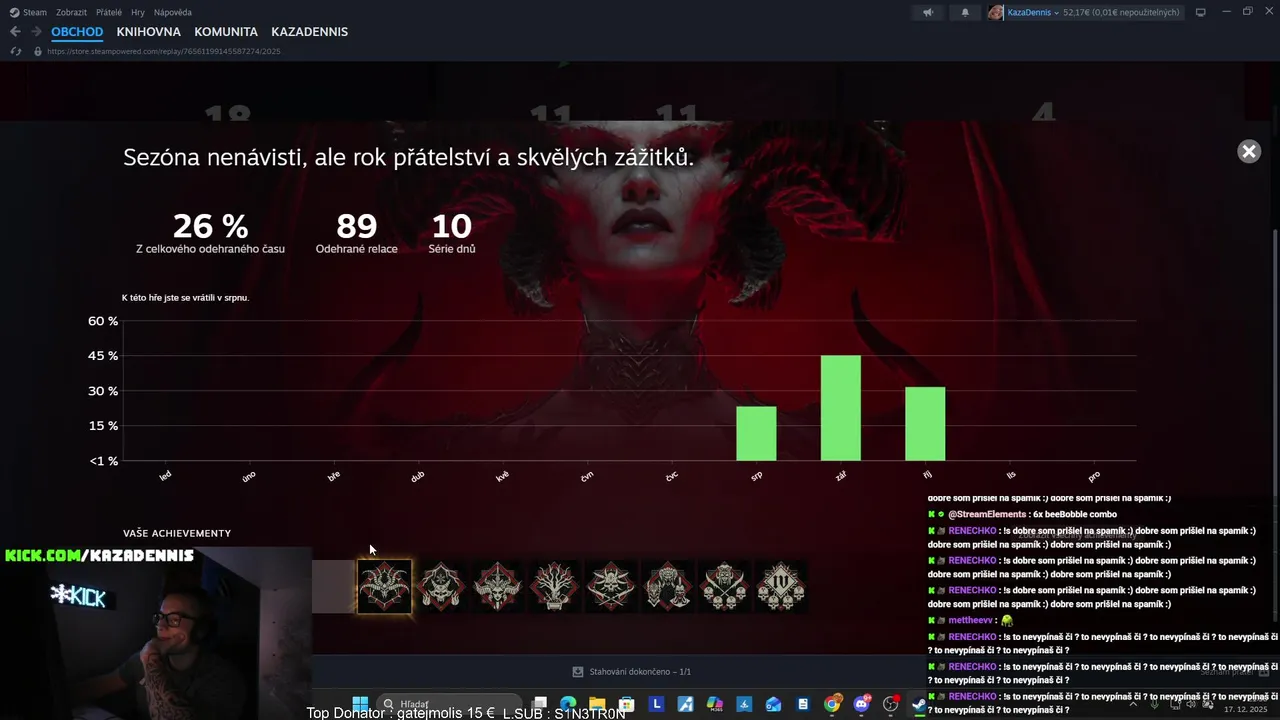Open the Zobrazit menu
This screenshot has width=1280, height=720.
[x=71, y=12]
